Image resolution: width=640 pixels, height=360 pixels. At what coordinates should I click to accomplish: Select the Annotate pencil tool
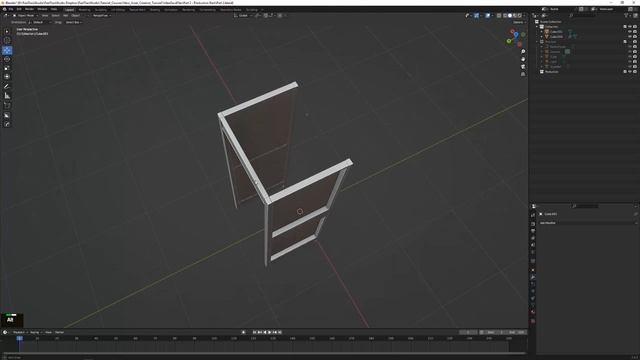tap(7, 87)
